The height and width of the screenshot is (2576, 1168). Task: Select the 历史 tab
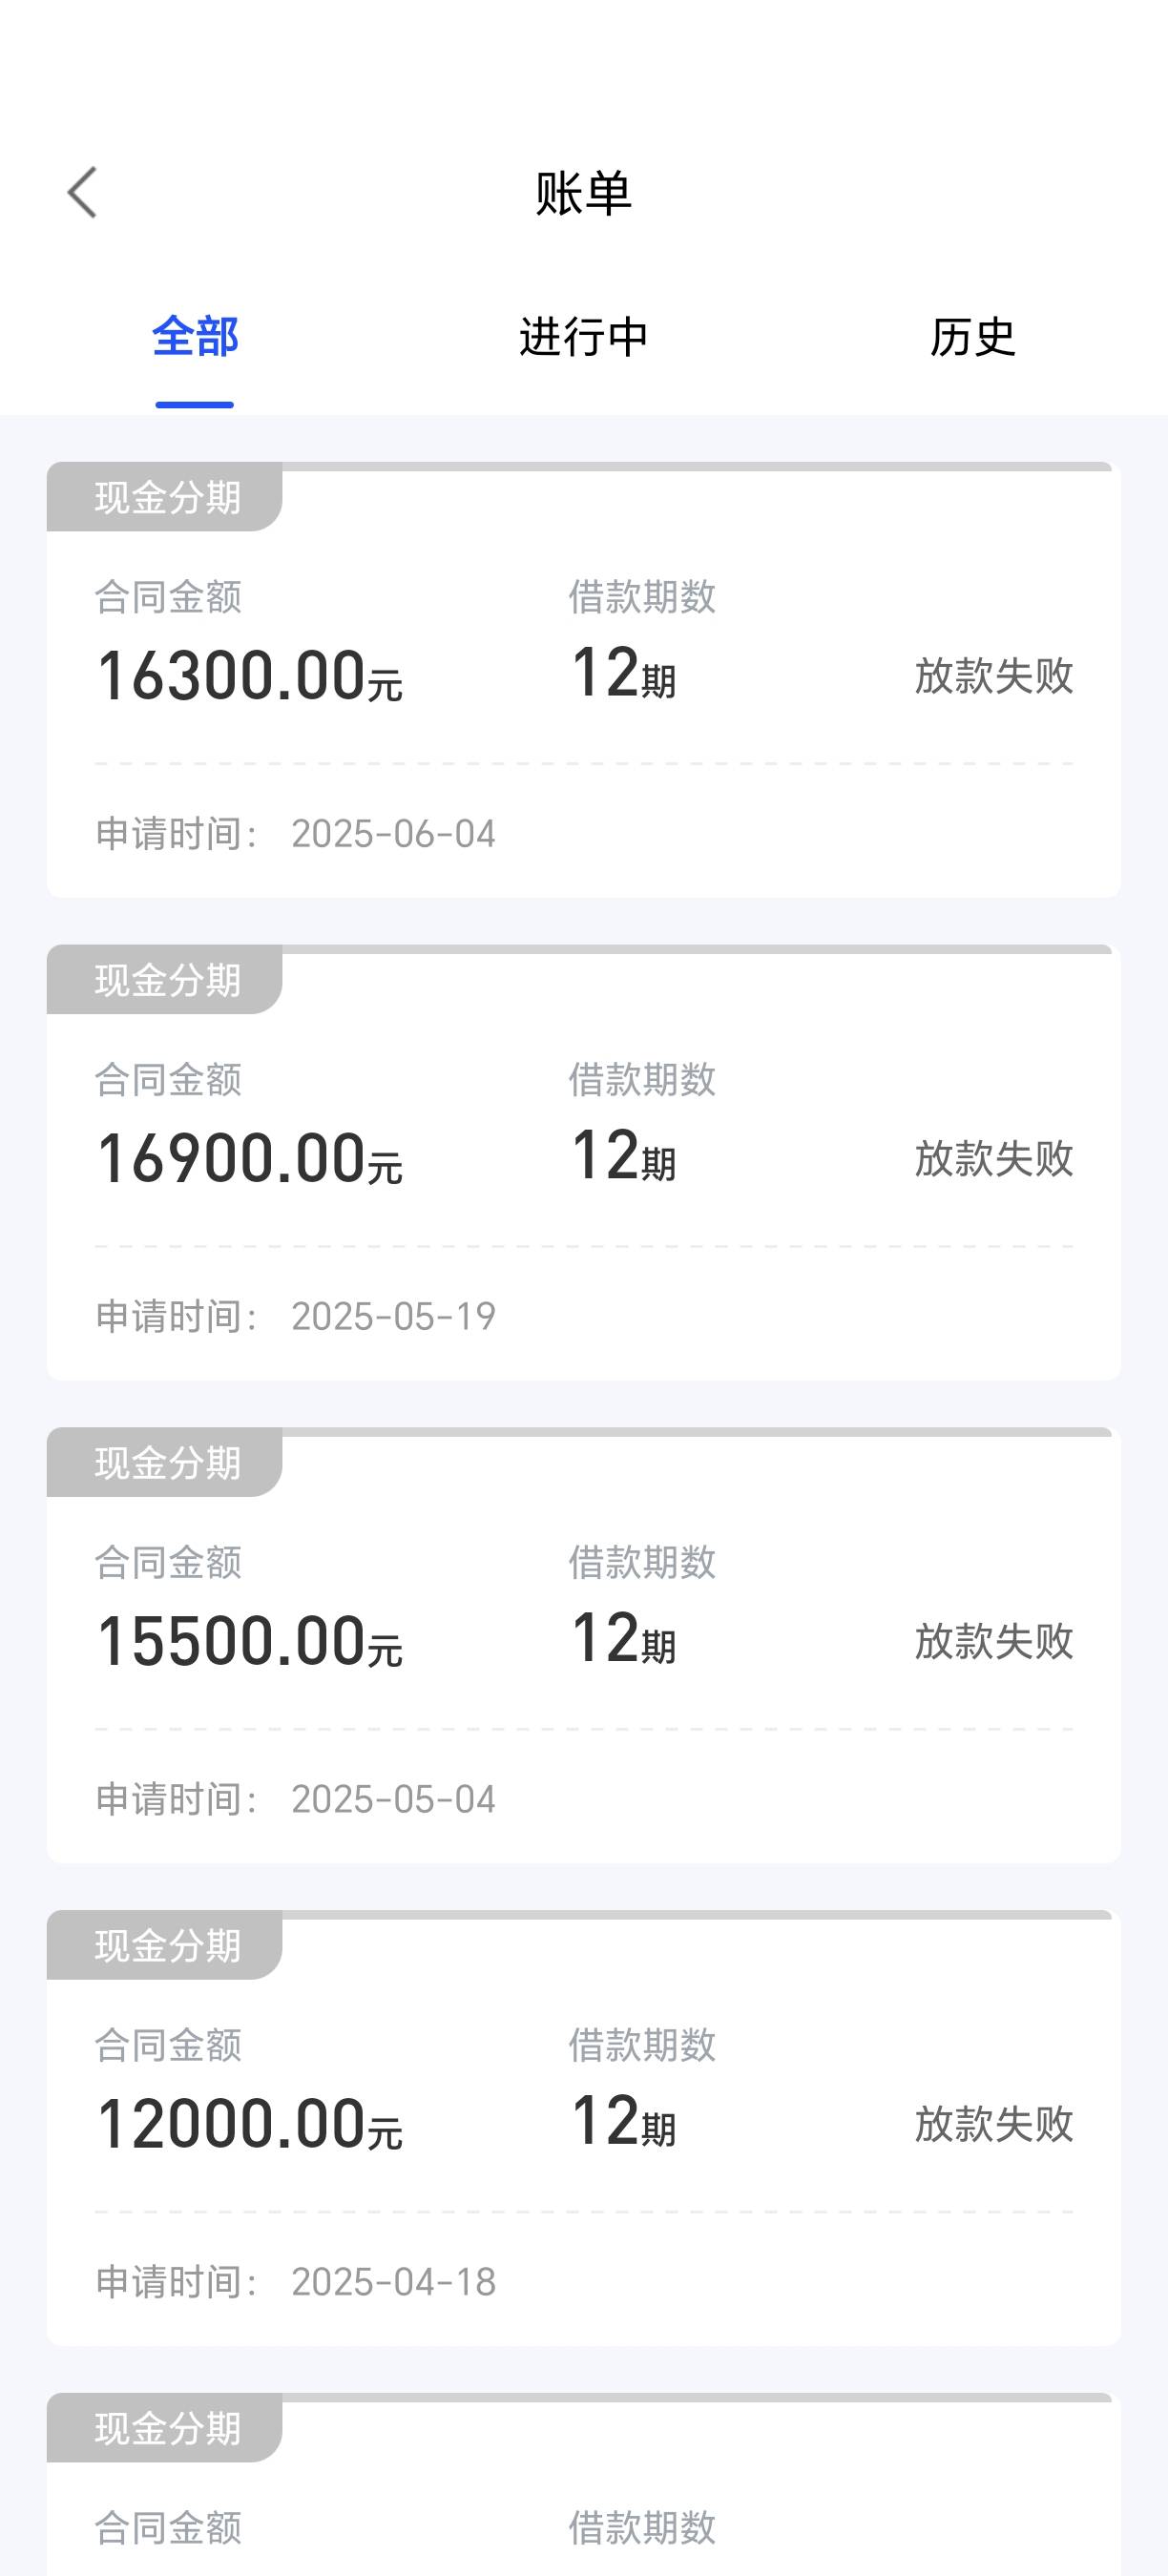[973, 336]
